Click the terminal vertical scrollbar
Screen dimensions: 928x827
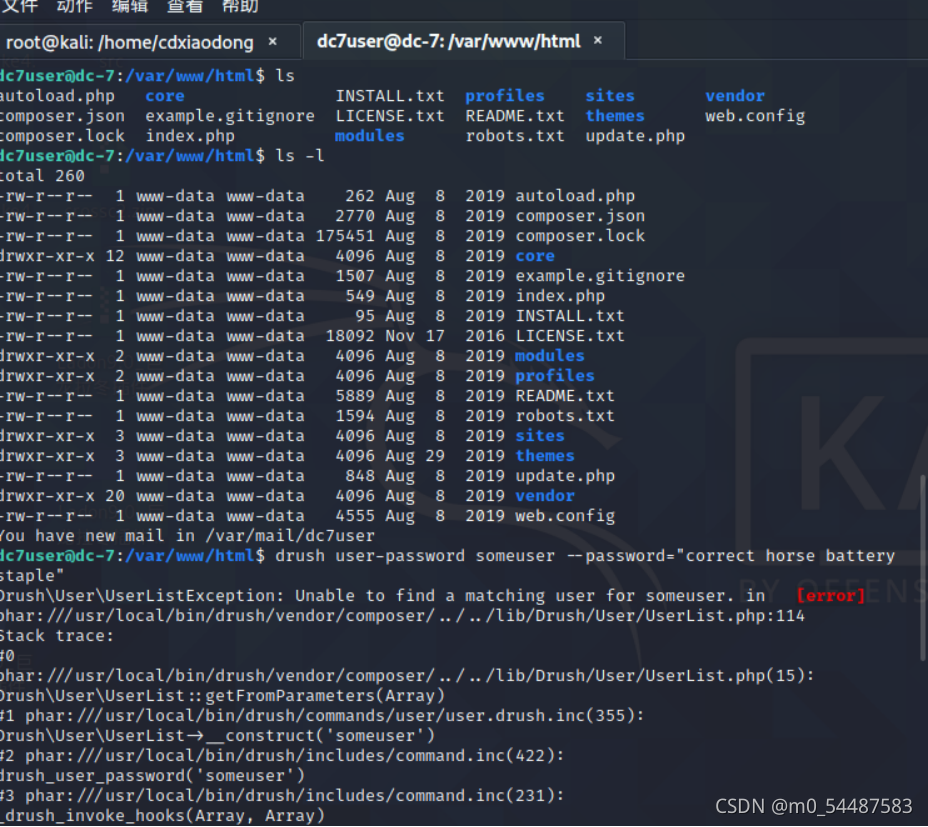pos(923,568)
